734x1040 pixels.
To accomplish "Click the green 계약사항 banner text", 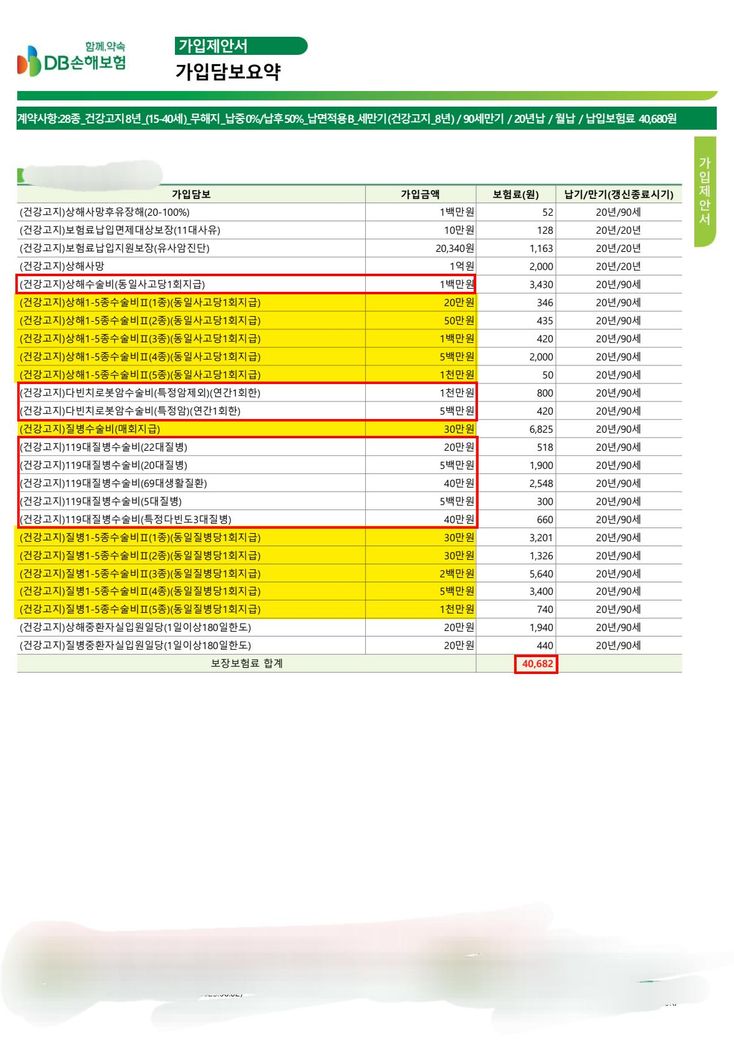I will tap(347, 119).
